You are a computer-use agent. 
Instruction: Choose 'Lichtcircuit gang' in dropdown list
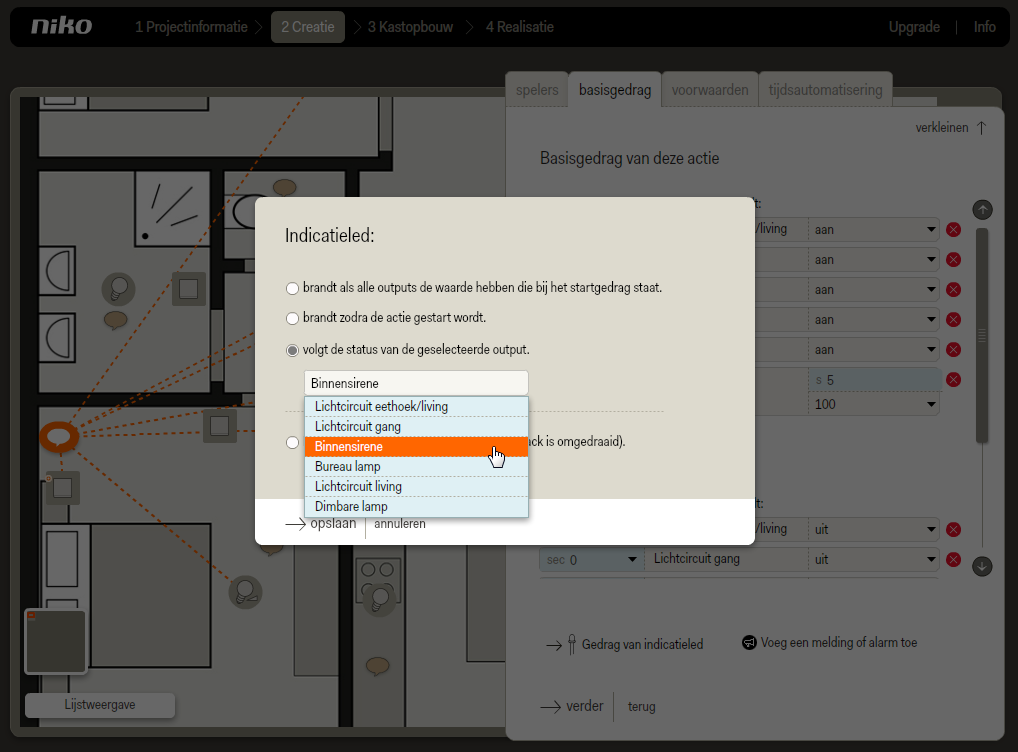tap(416, 427)
